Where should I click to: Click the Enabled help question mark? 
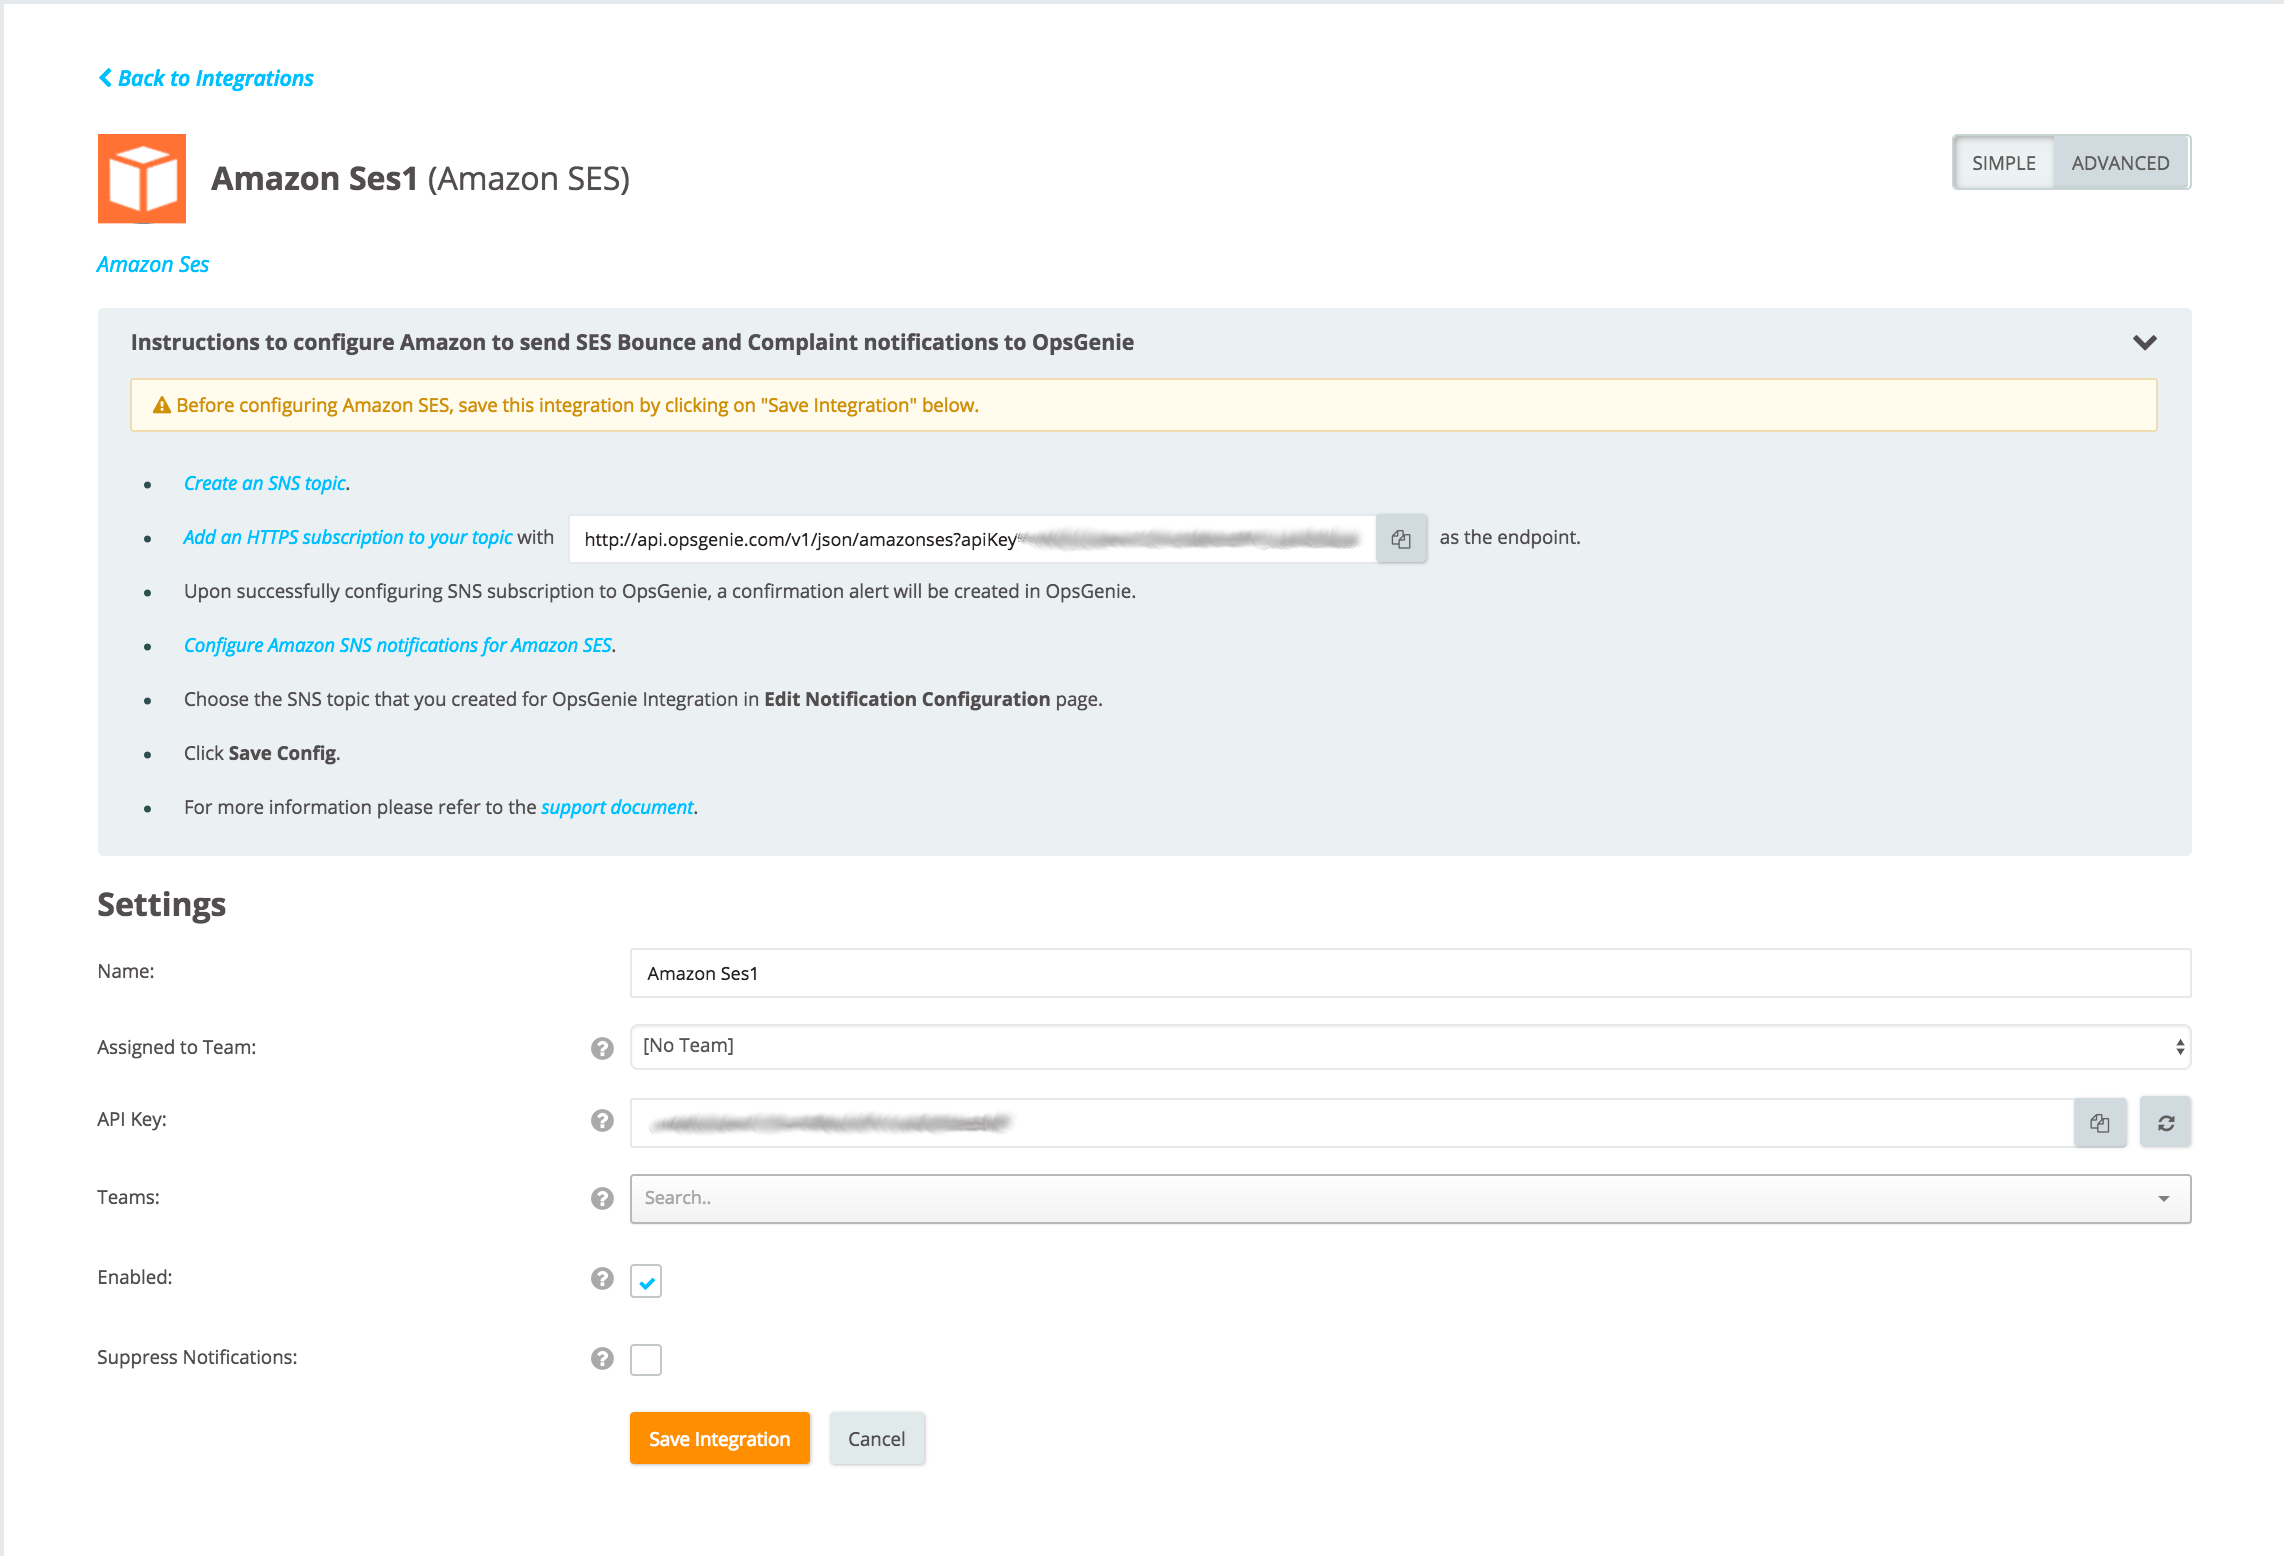point(602,1278)
